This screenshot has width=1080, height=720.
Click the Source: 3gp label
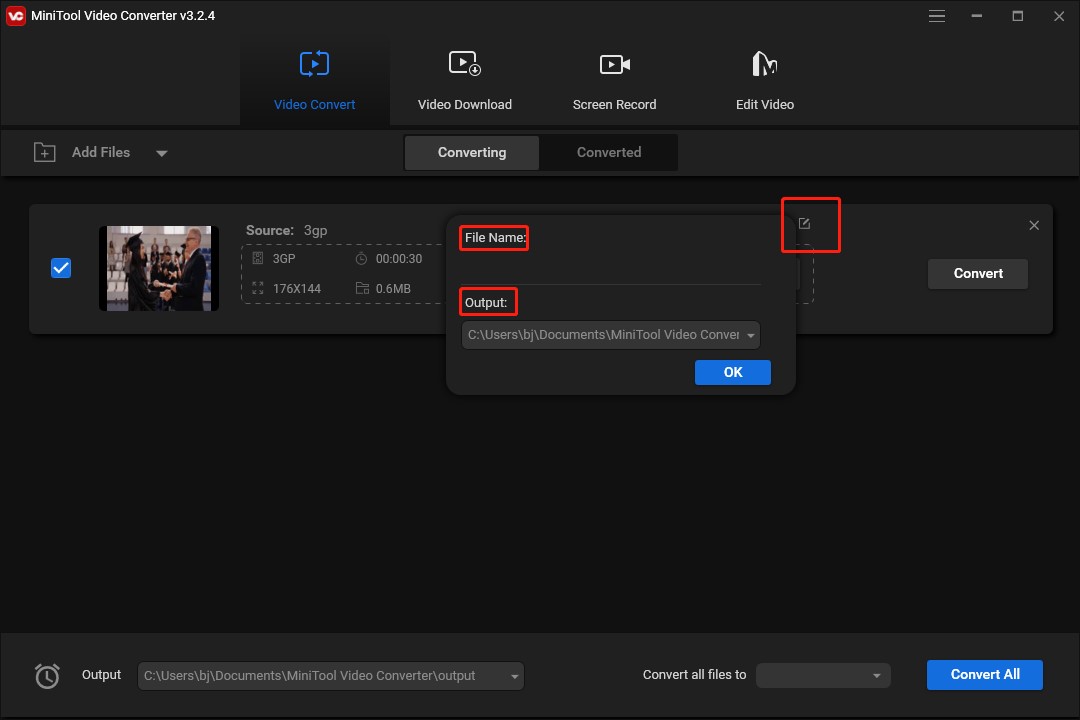287,230
